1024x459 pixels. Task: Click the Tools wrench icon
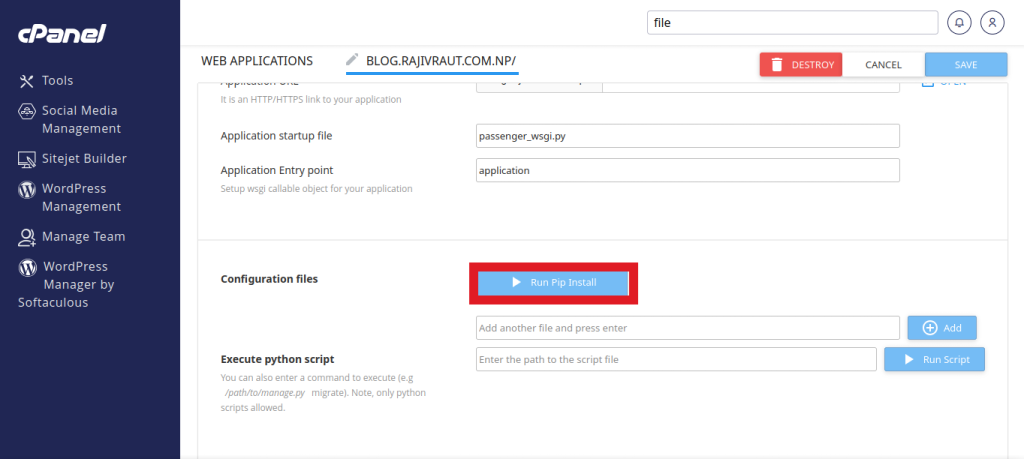[x=26, y=81]
